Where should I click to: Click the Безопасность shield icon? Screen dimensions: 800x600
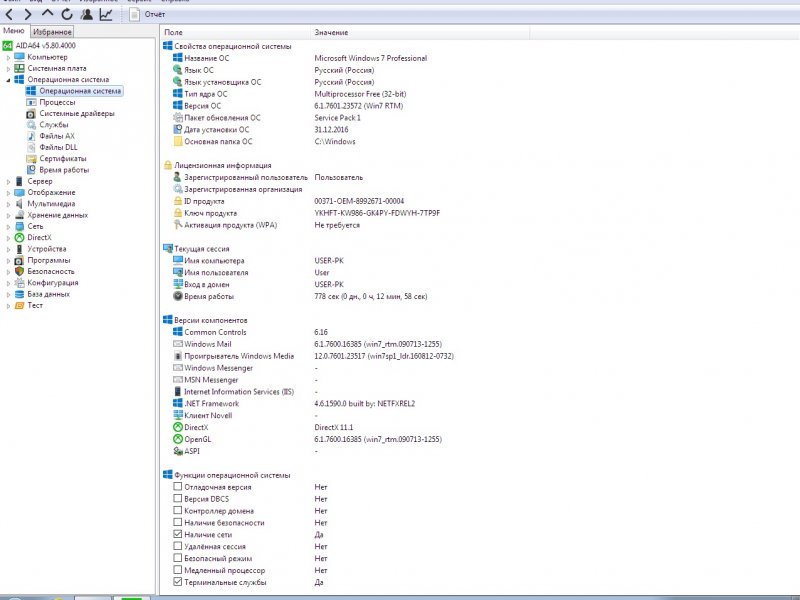pyautogui.click(x=19, y=271)
